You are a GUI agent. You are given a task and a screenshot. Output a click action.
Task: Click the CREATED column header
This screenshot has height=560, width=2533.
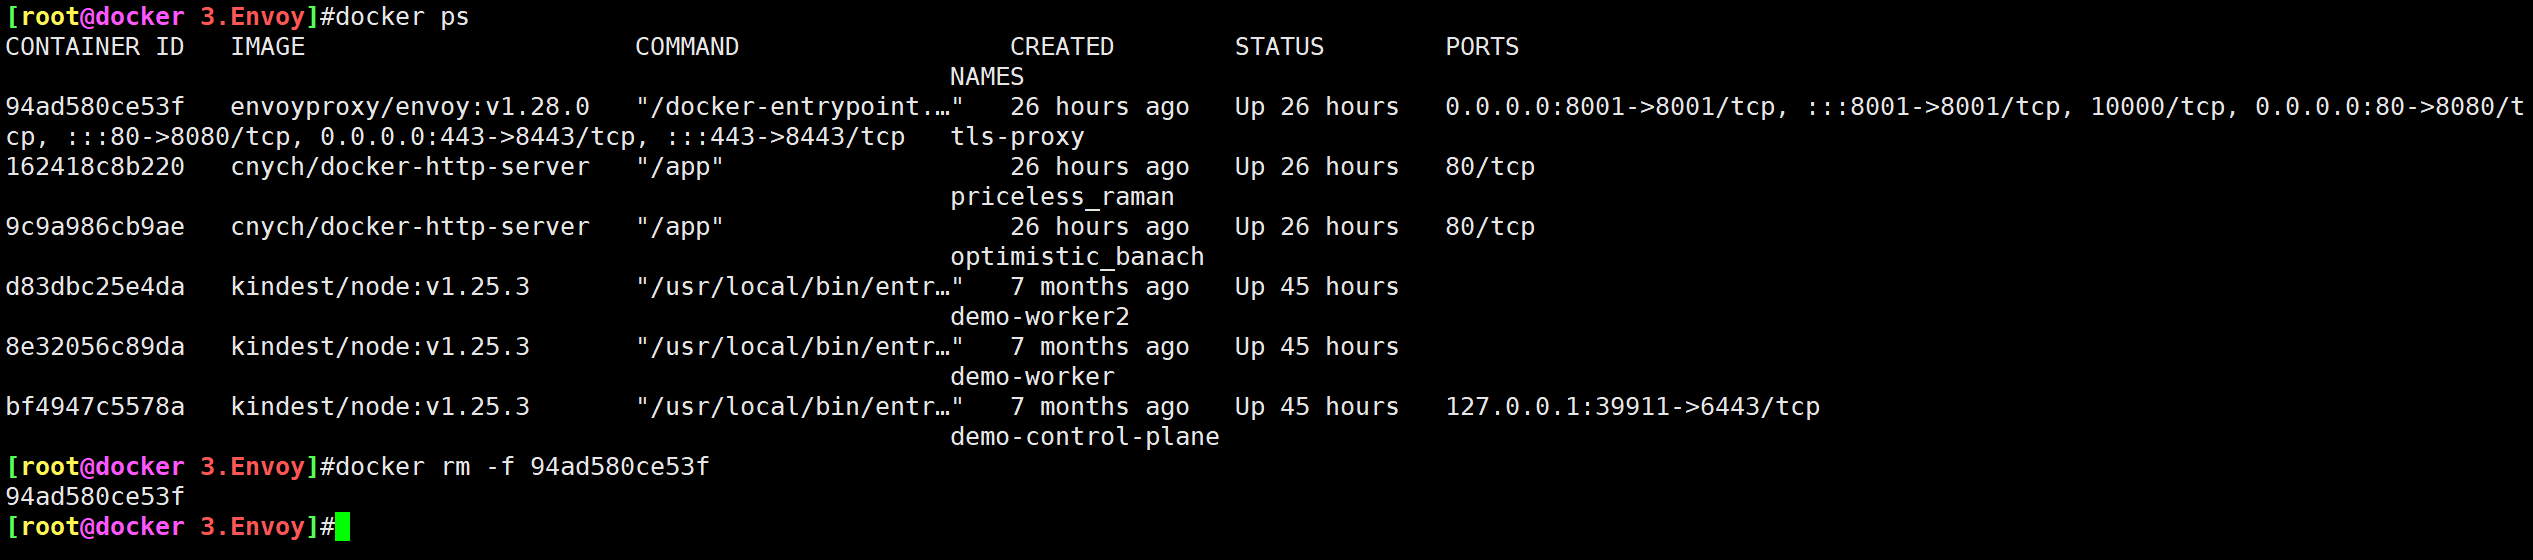pos(1062,47)
